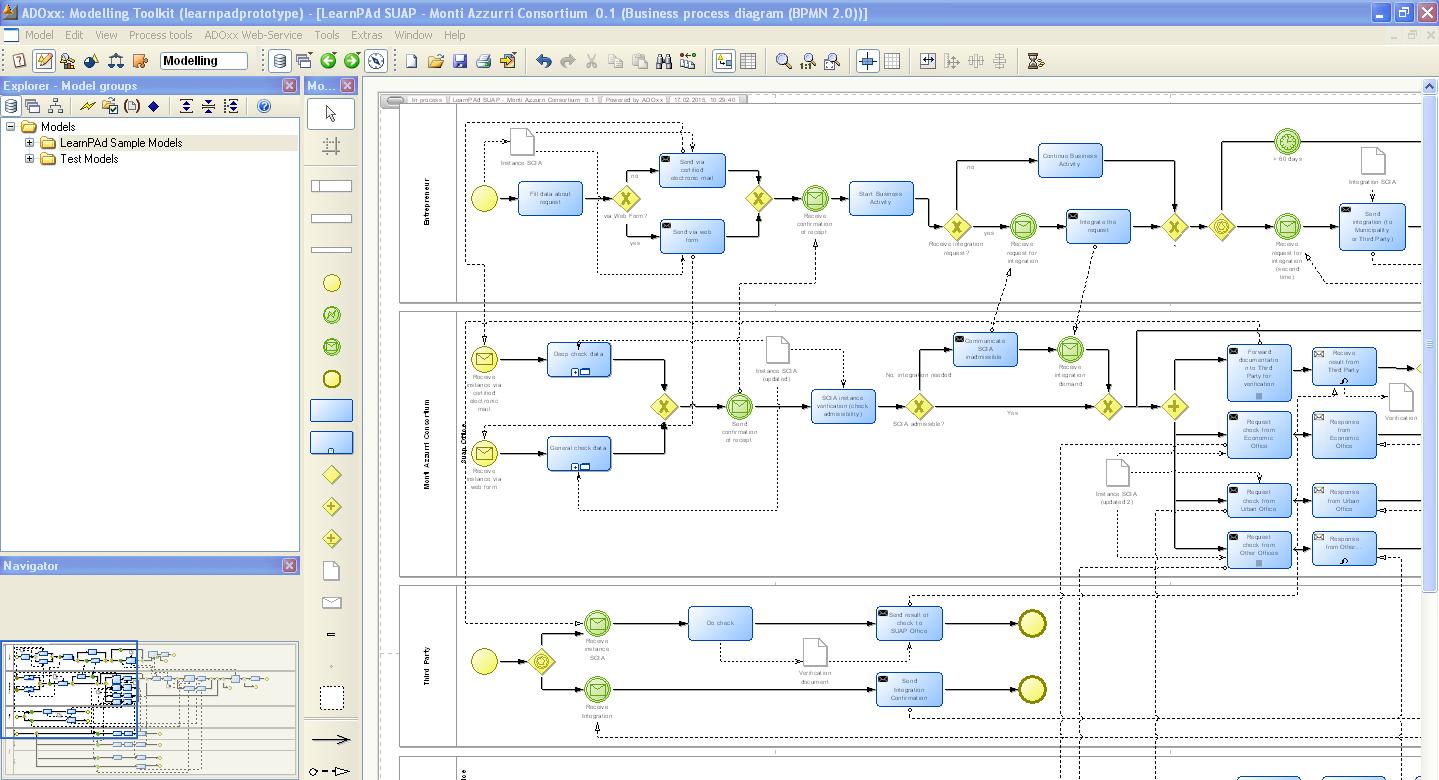This screenshot has width=1439, height=780.
Task: Switch to tabular model view
Action: coord(748,61)
